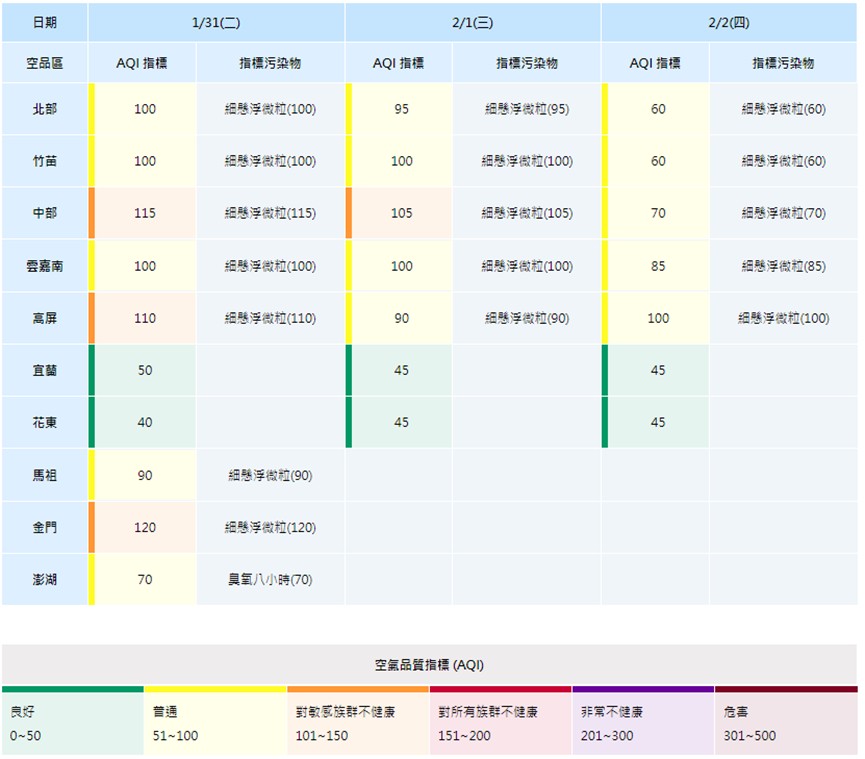Screen dimensions: 865x759
Task: Choose the 2/2(四) date column header
Action: pyautogui.click(x=729, y=22)
